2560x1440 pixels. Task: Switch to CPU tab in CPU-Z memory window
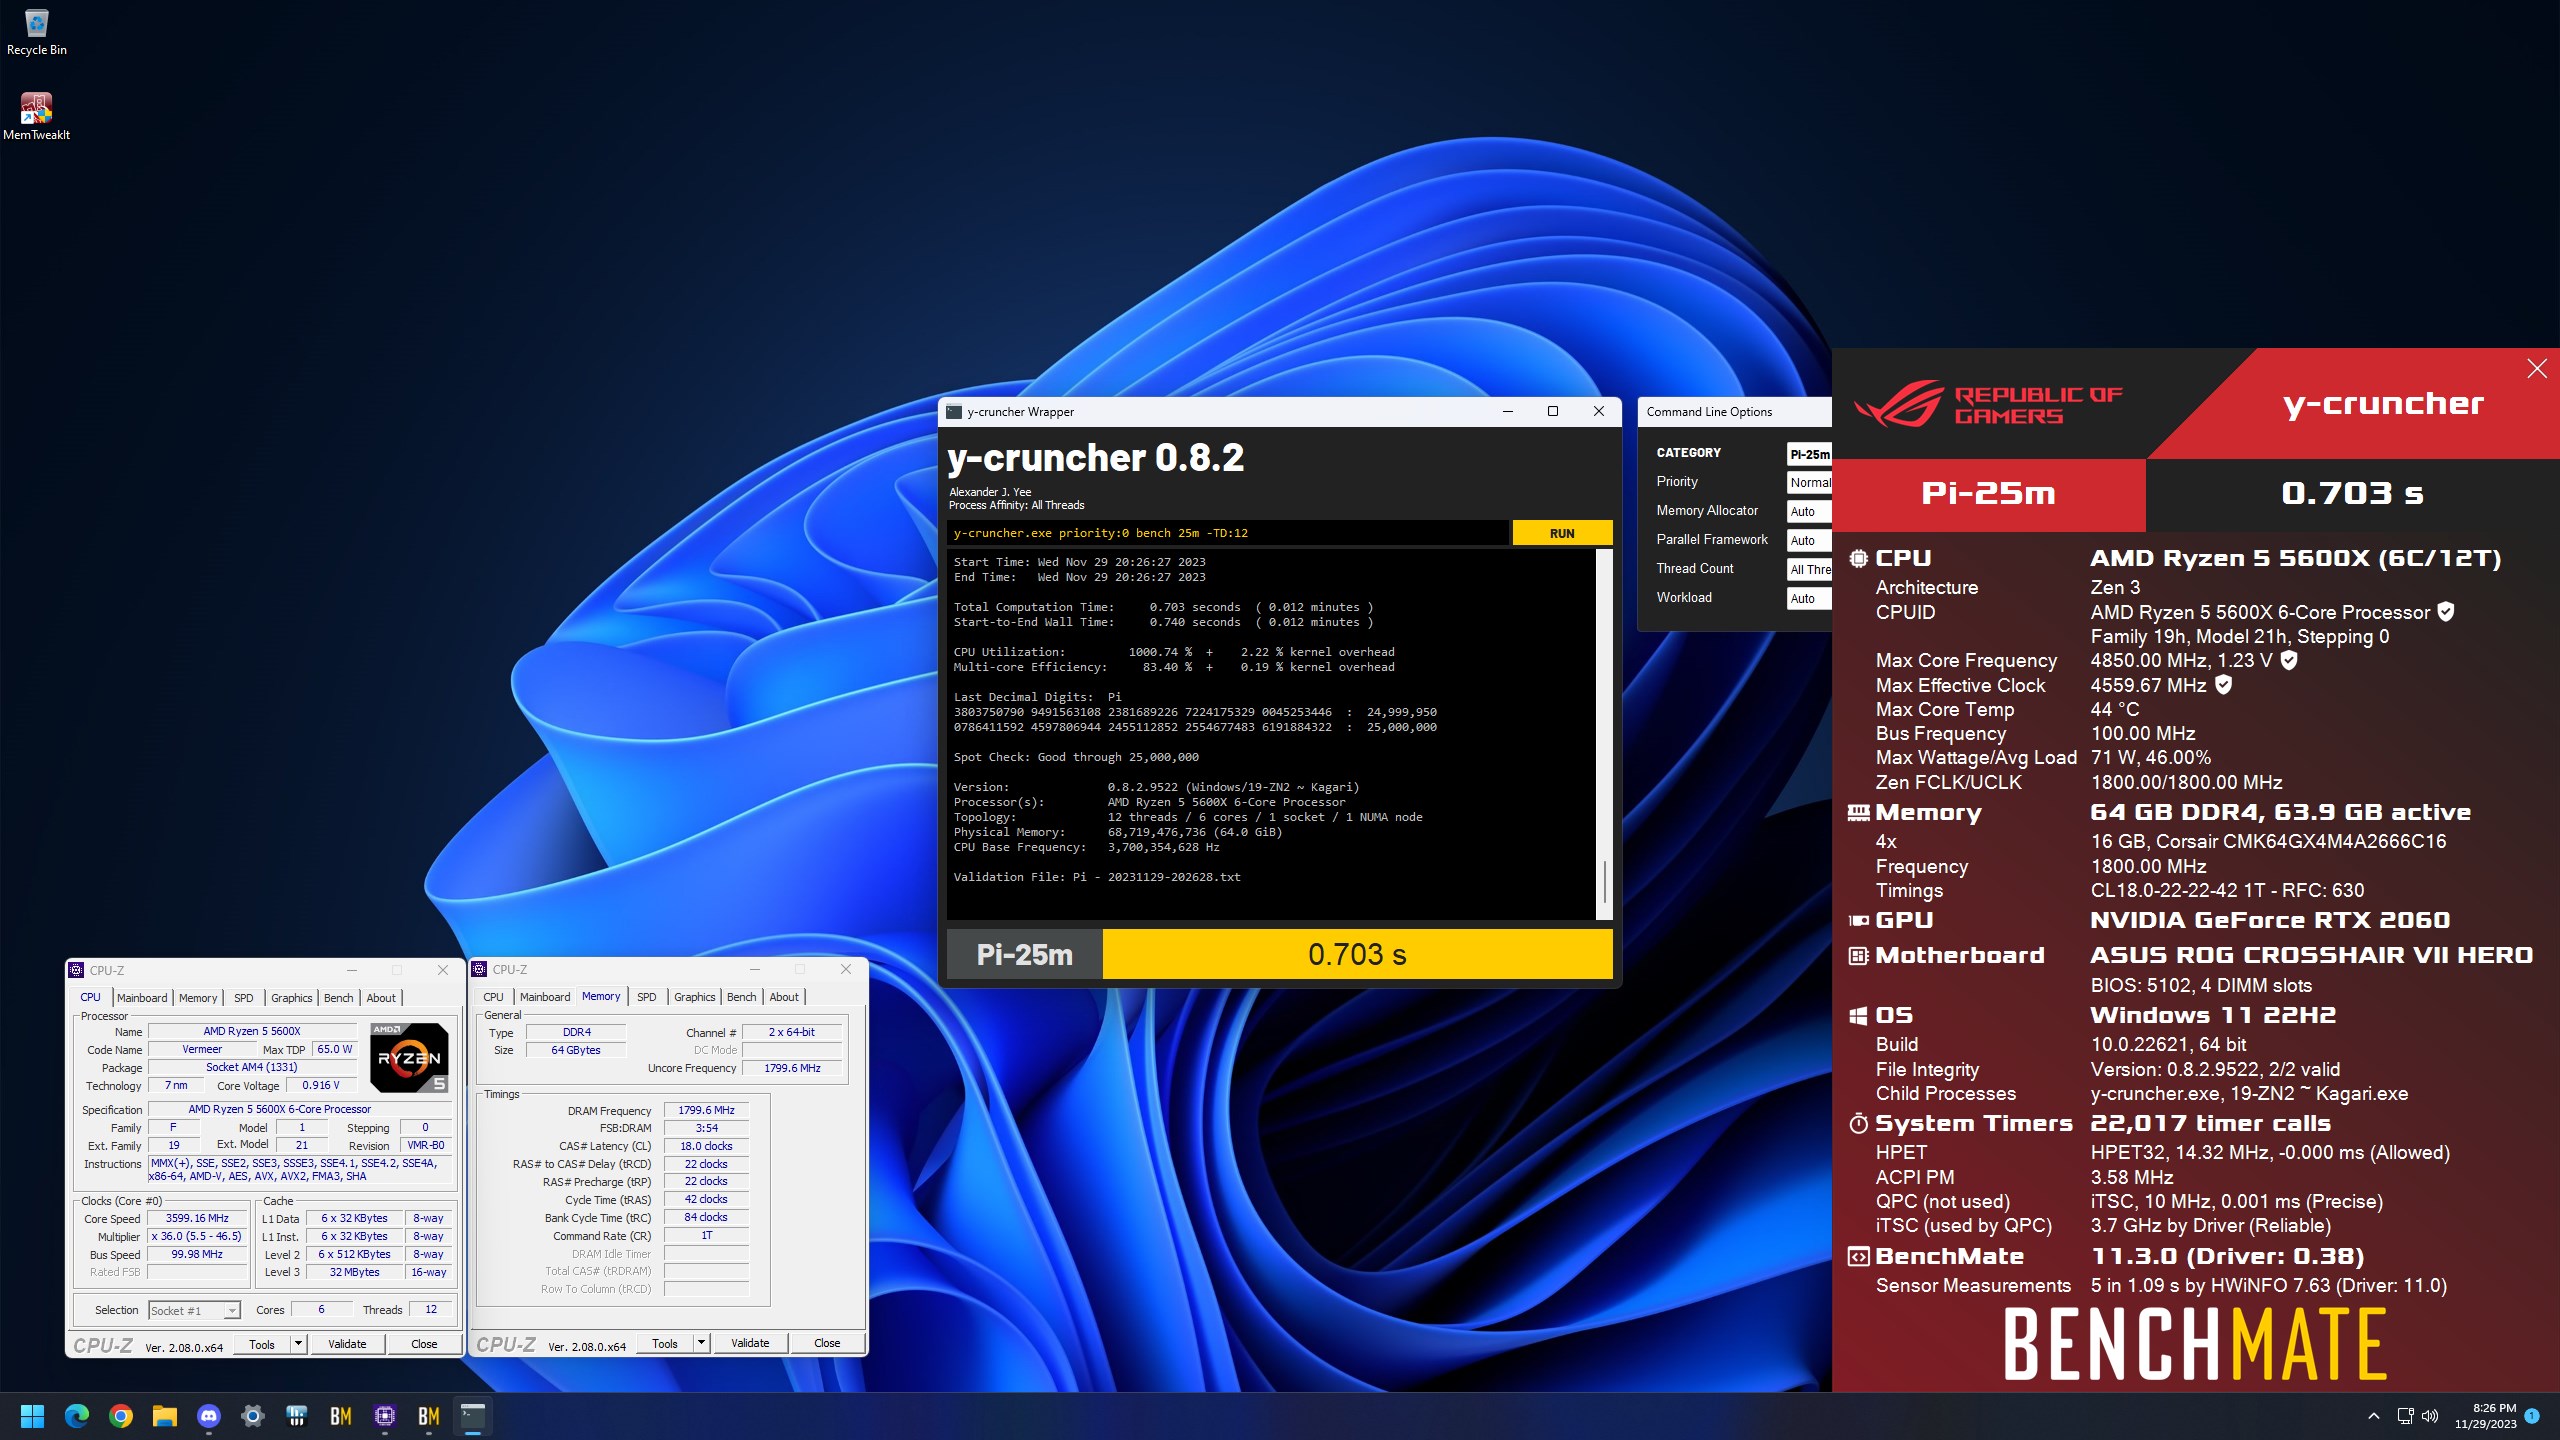(x=494, y=997)
